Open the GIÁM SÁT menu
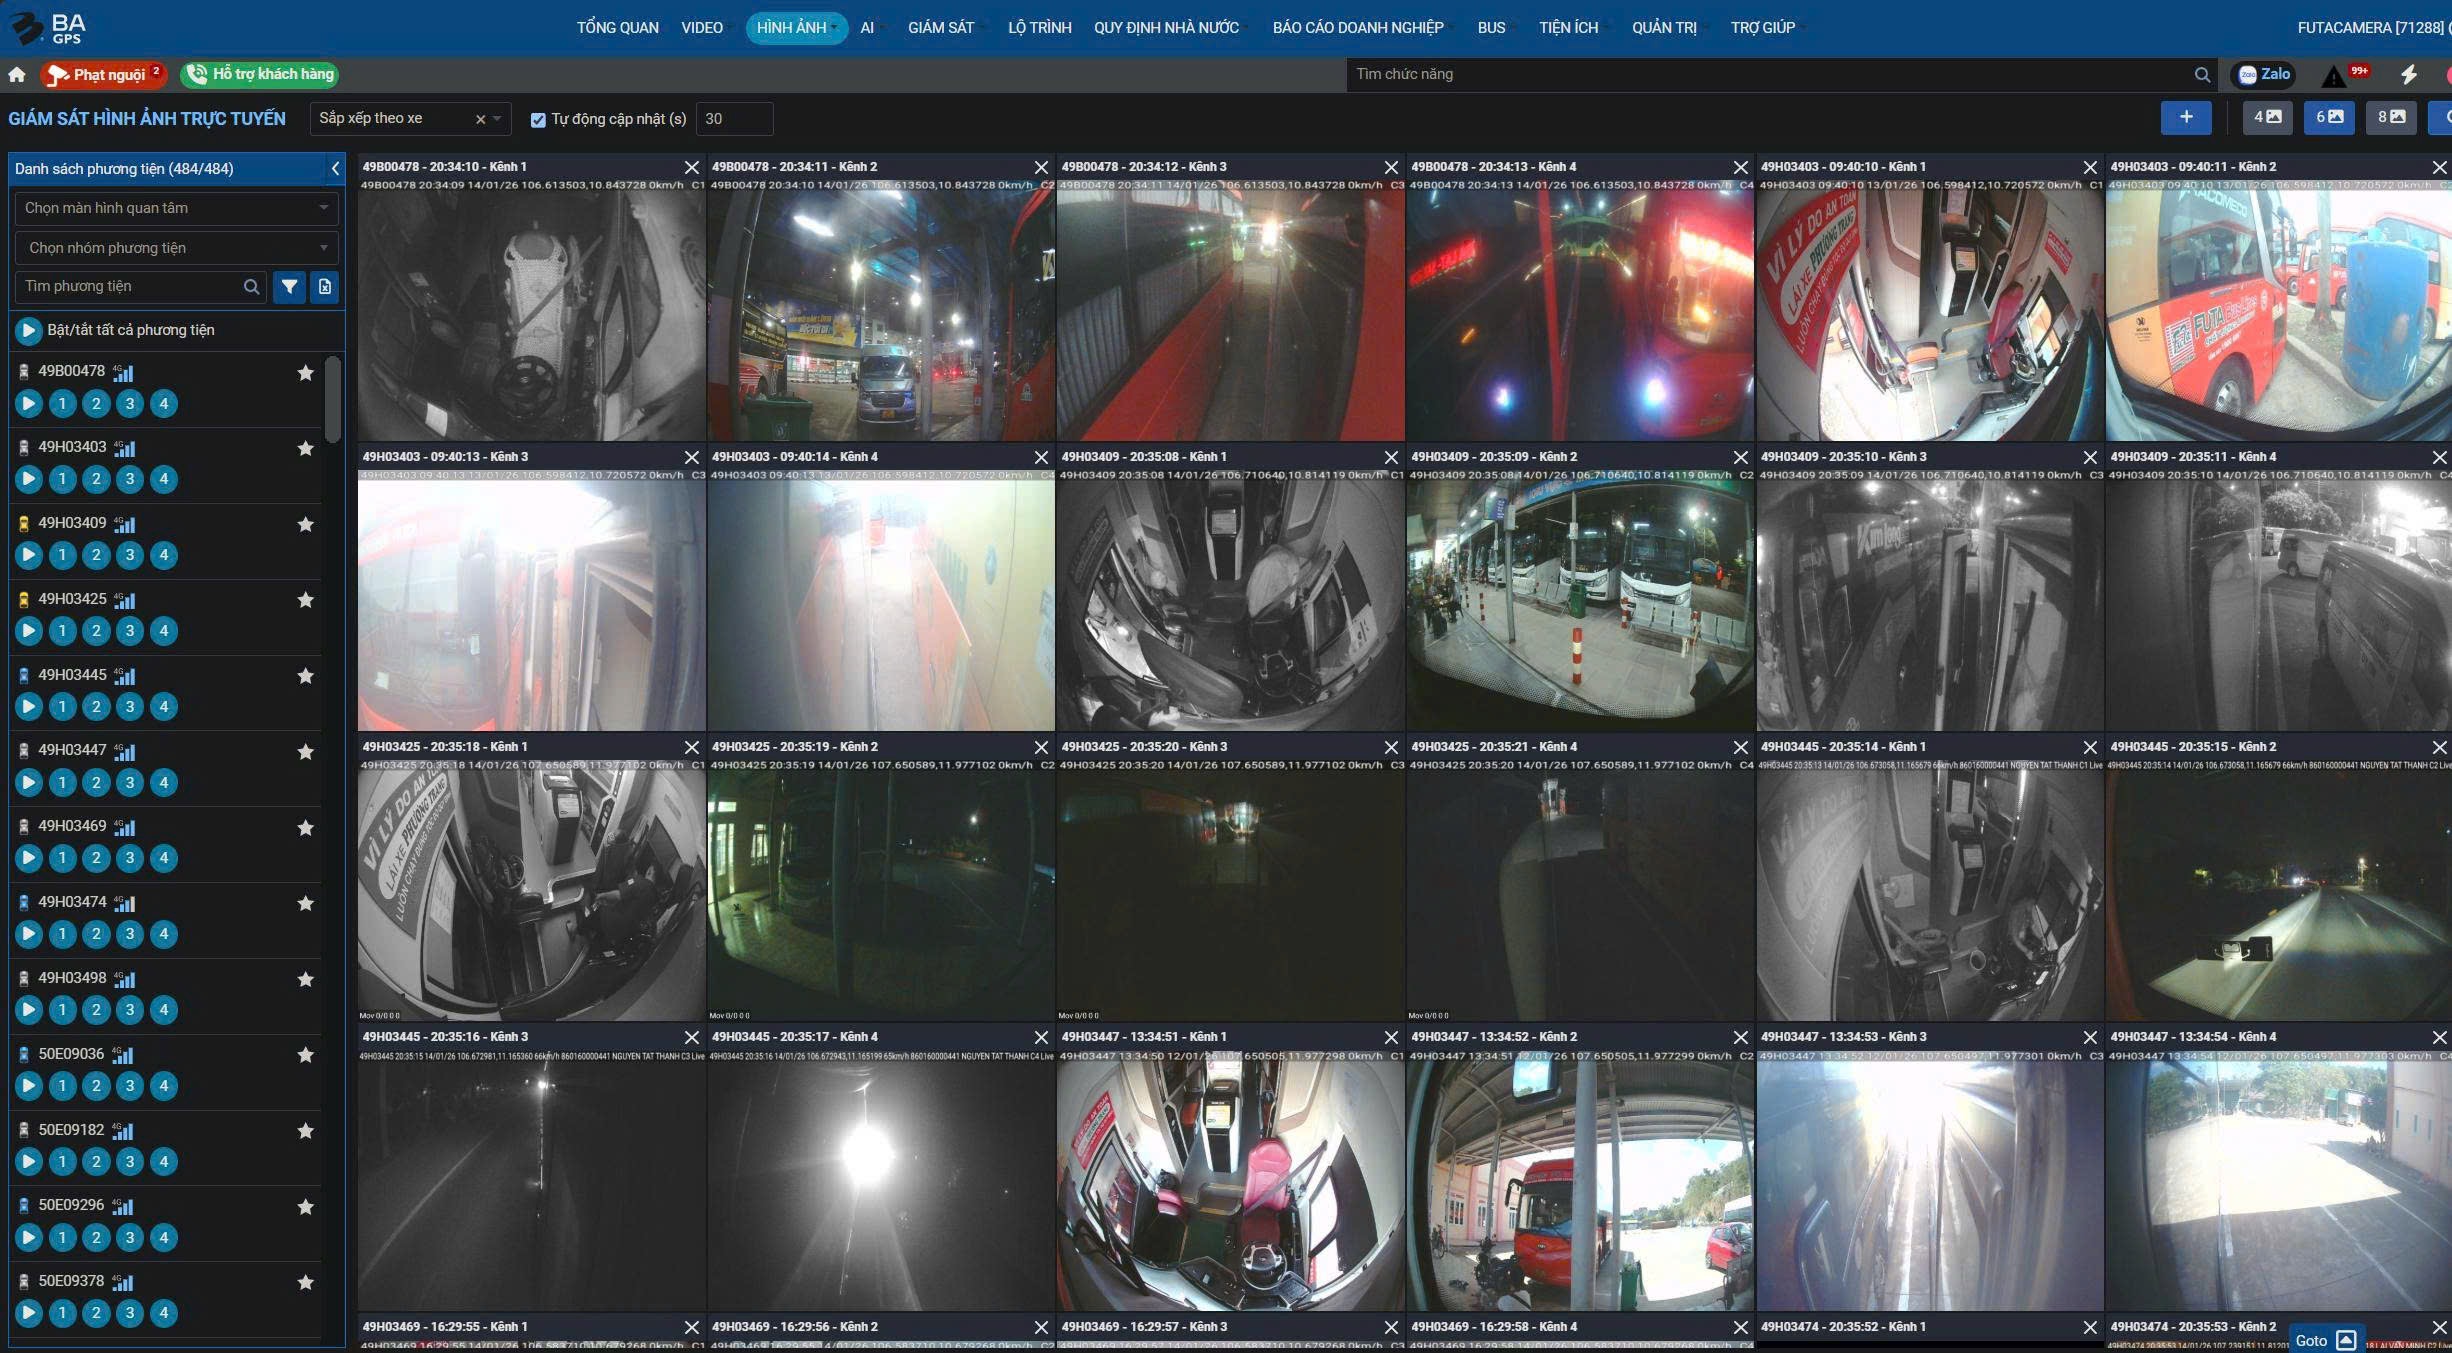Image resolution: width=2452 pixels, height=1353 pixels. pos(940,28)
